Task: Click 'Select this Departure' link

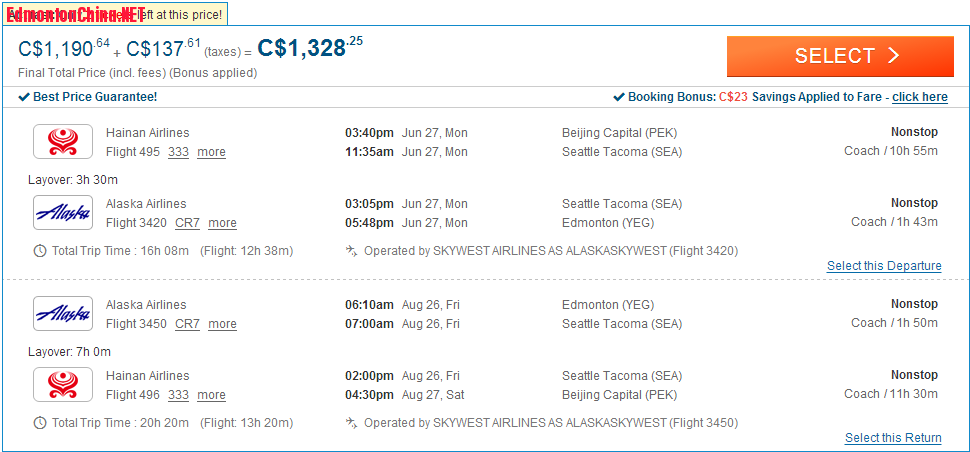Action: click(884, 266)
